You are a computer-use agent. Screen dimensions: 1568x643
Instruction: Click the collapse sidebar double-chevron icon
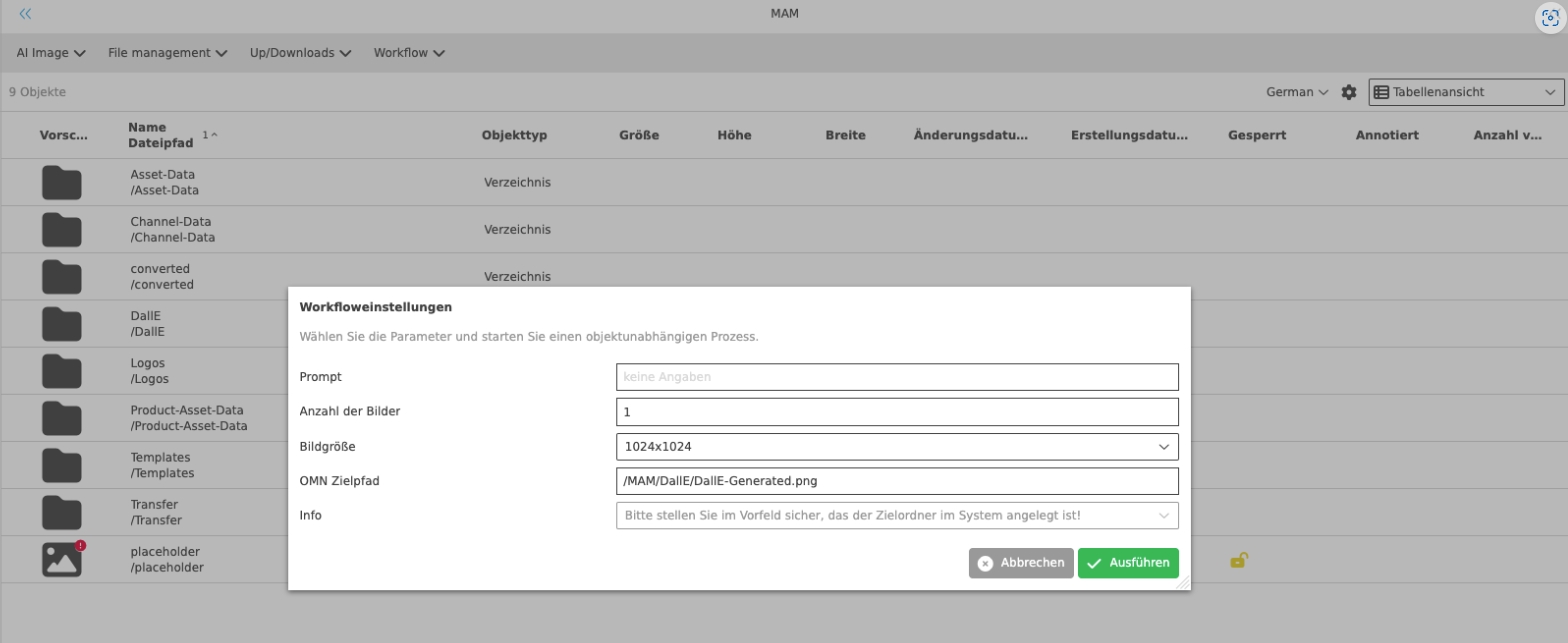tap(25, 14)
